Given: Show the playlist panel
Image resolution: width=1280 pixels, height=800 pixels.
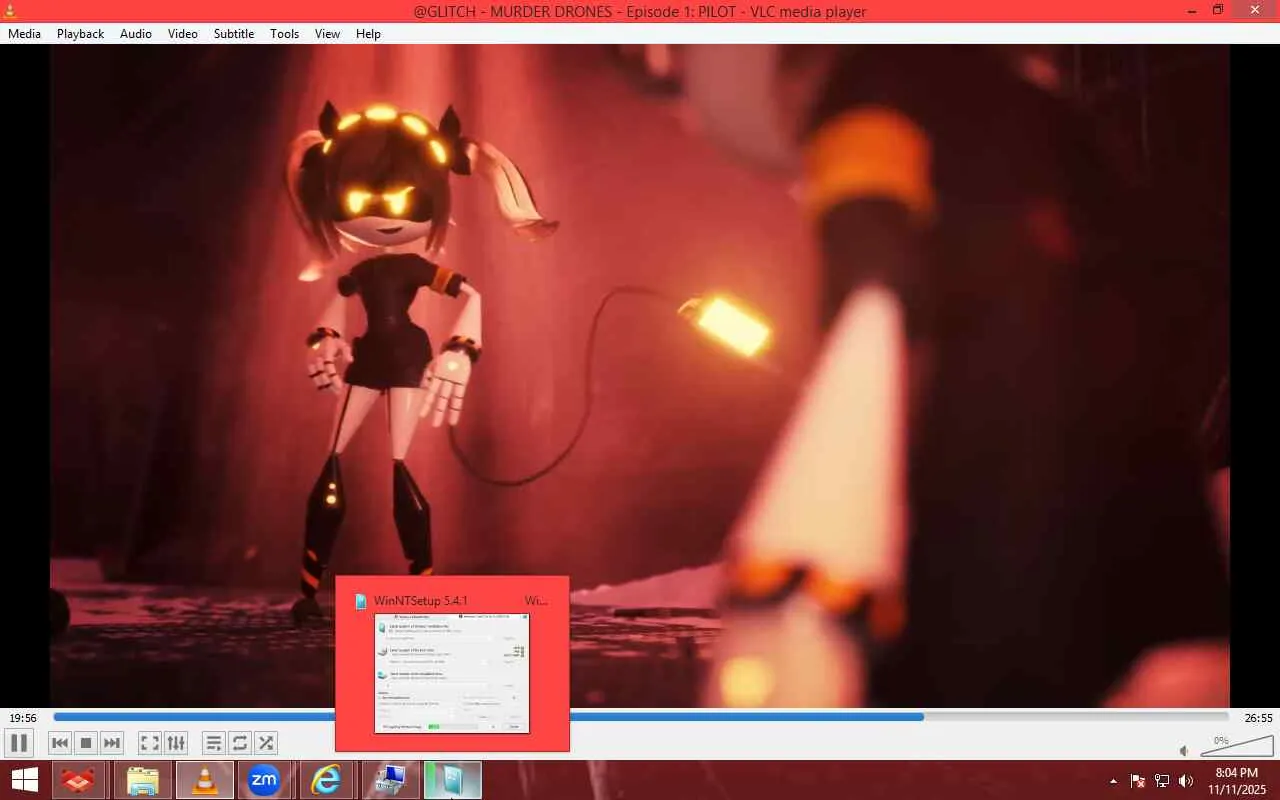Looking at the screenshot, I should (213, 743).
